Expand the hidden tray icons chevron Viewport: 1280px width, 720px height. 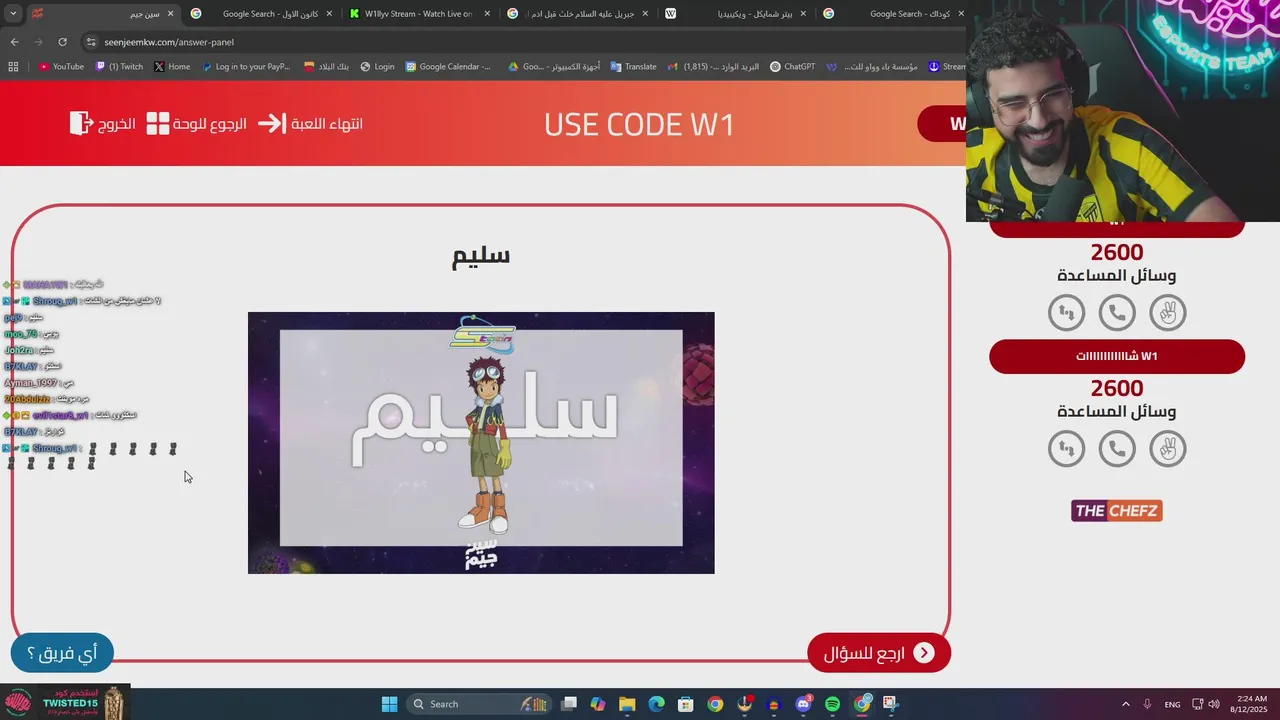point(1125,704)
